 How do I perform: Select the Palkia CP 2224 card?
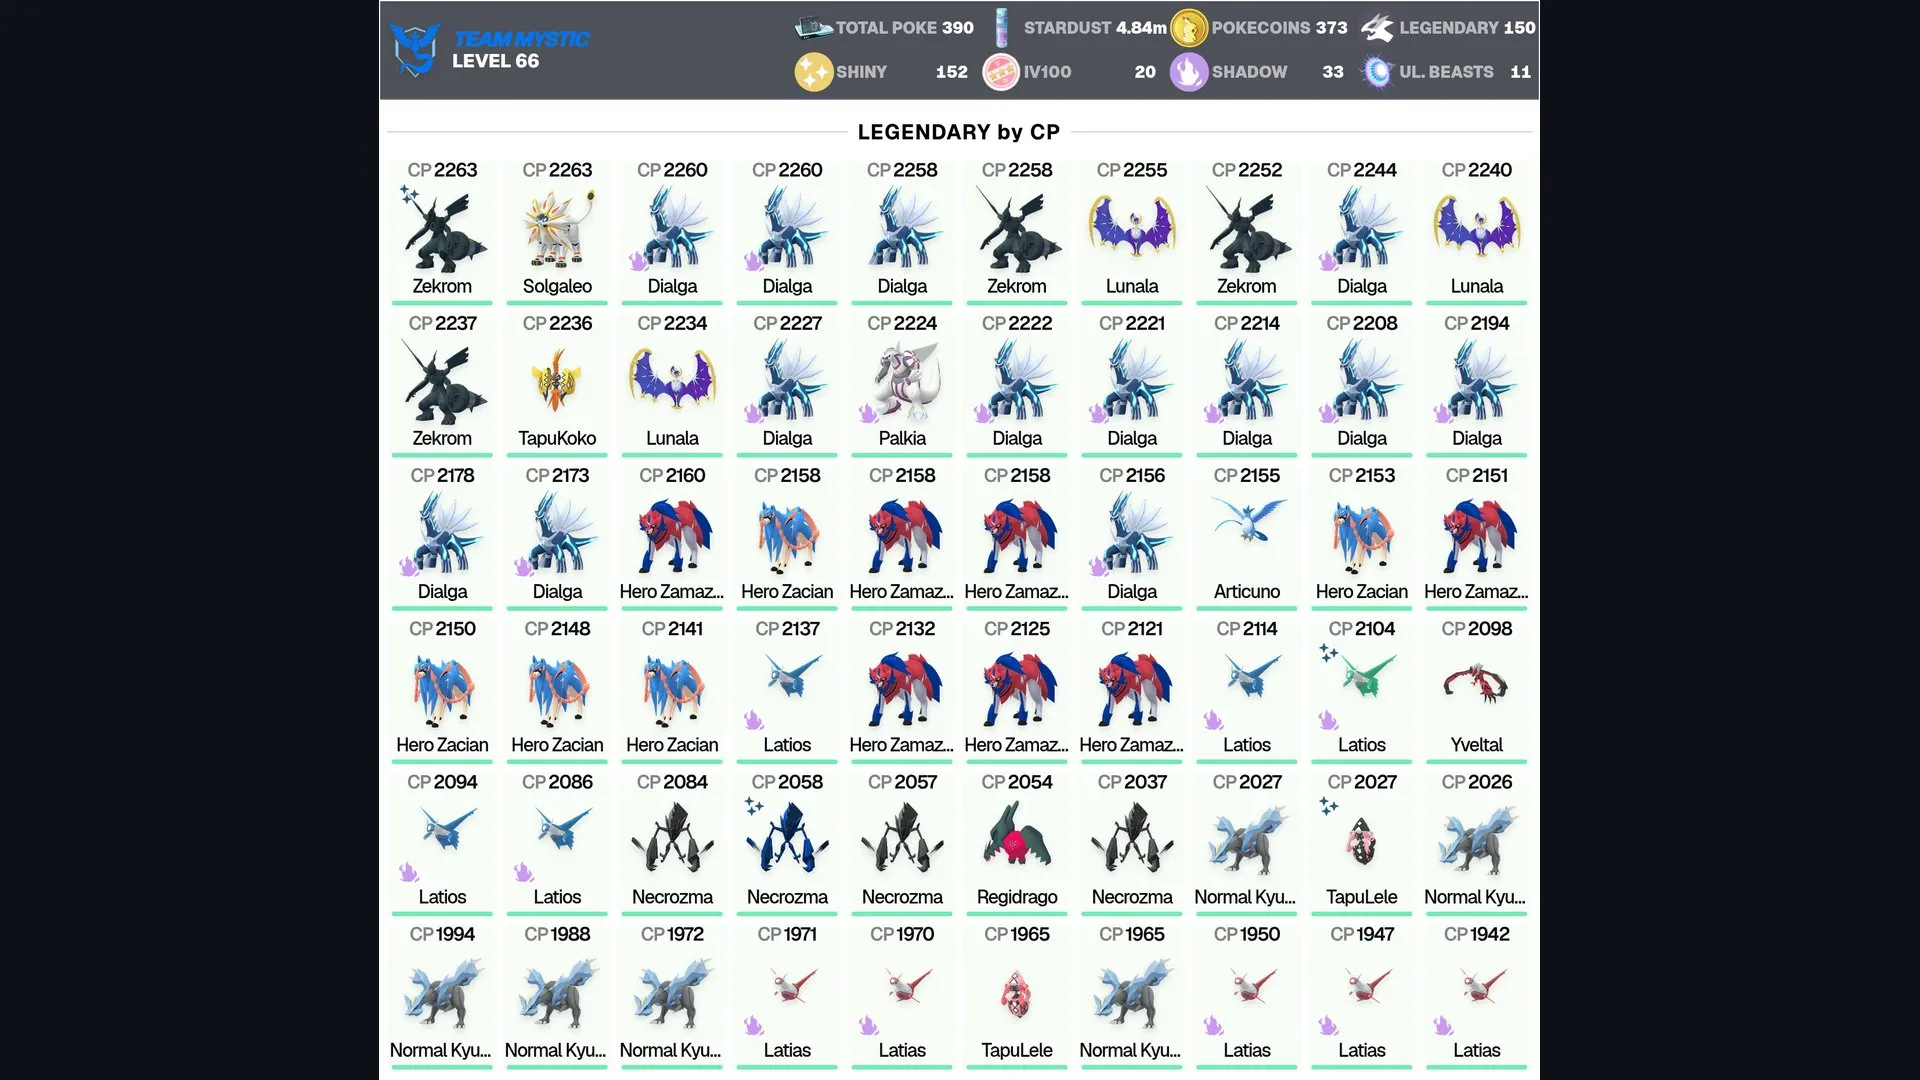[902, 383]
